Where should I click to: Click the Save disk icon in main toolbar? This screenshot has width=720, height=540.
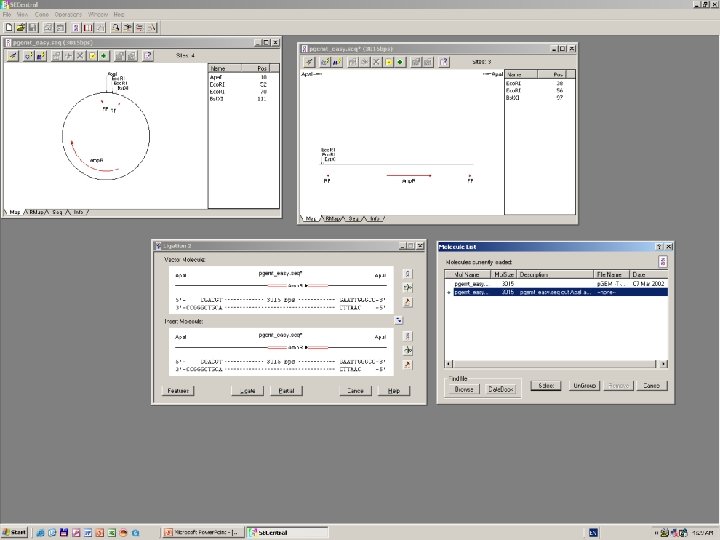coord(31,28)
